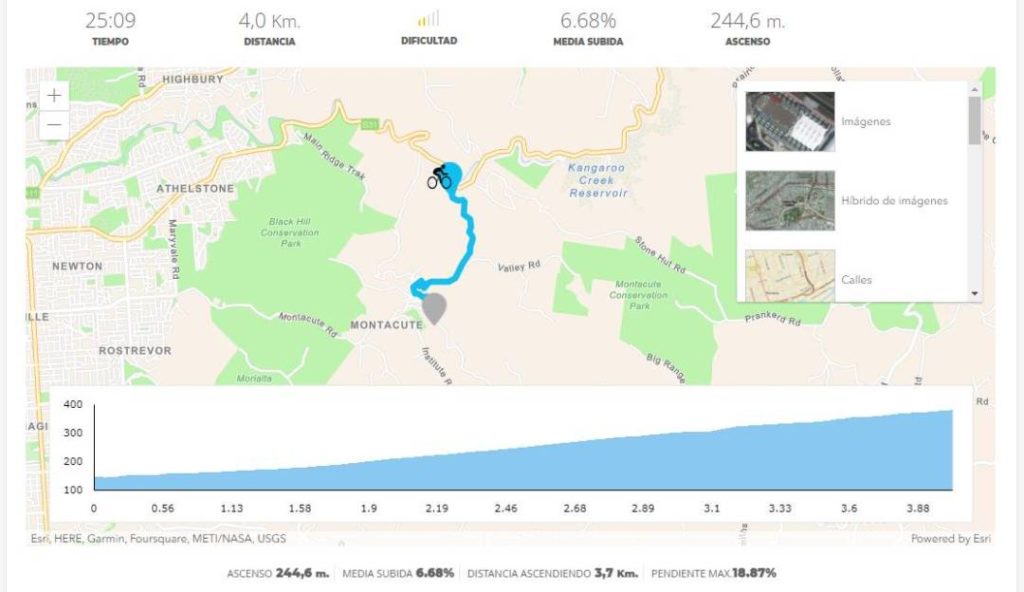The width and height of the screenshot is (1024, 592).
Task: Click the grey destination pin near Montacute
Action: point(434,308)
